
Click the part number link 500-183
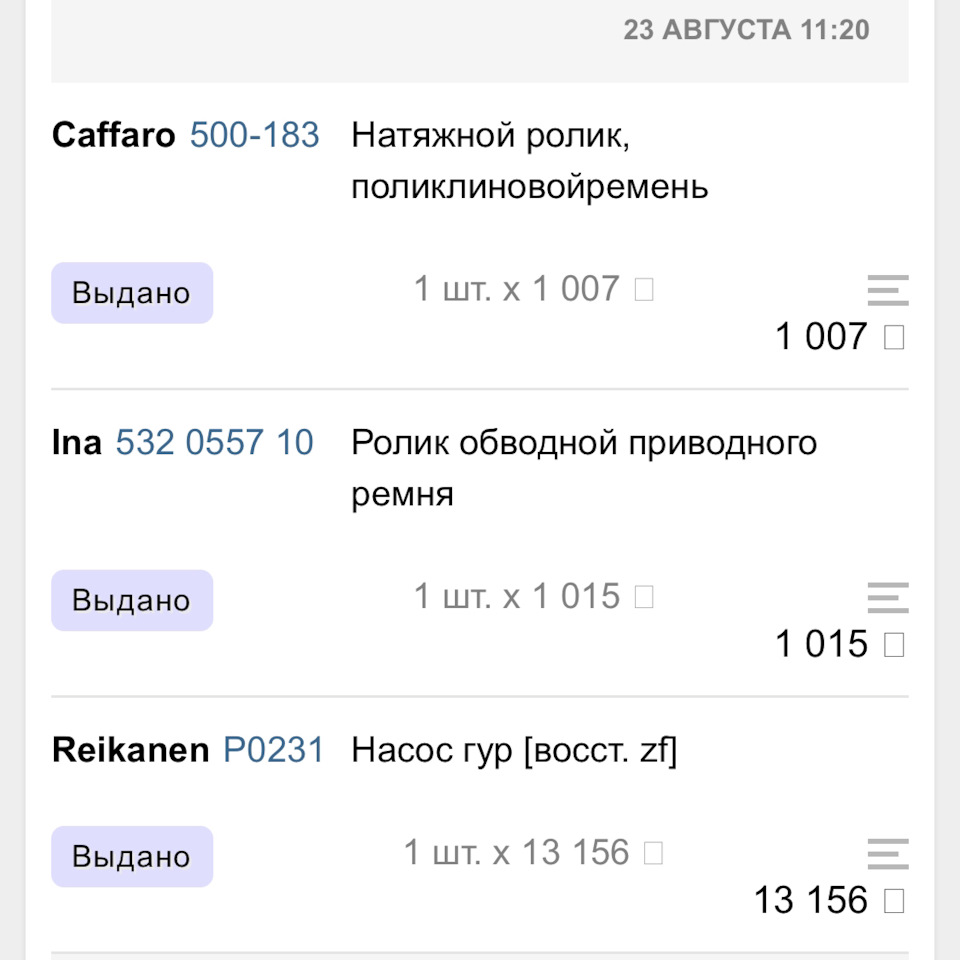(x=255, y=135)
